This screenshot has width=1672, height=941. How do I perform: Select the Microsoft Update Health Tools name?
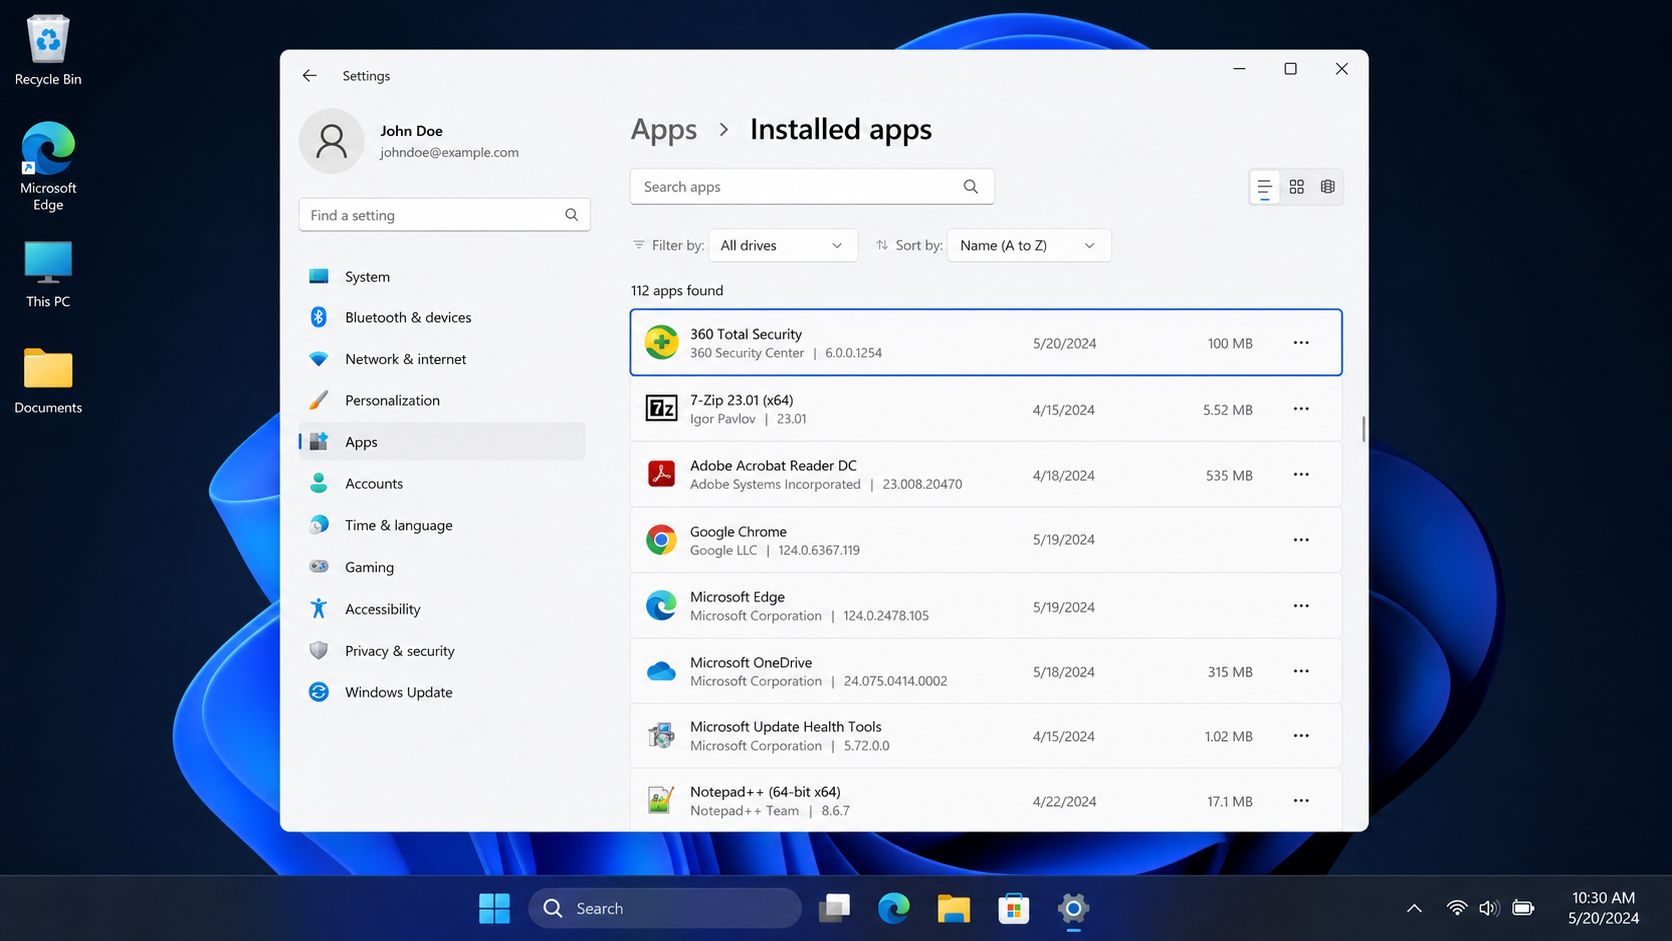(786, 727)
